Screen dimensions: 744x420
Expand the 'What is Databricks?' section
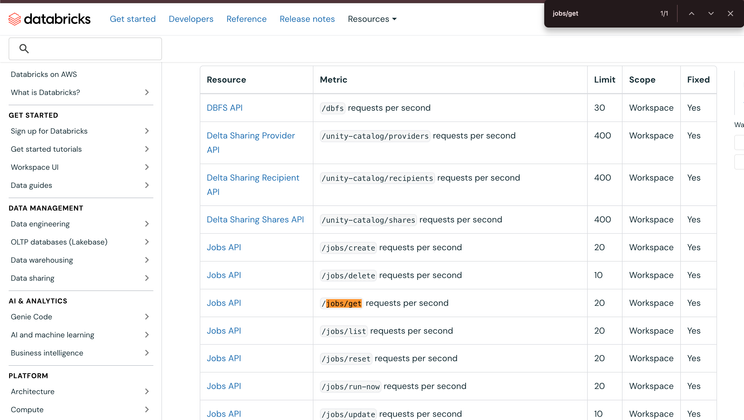(x=147, y=93)
